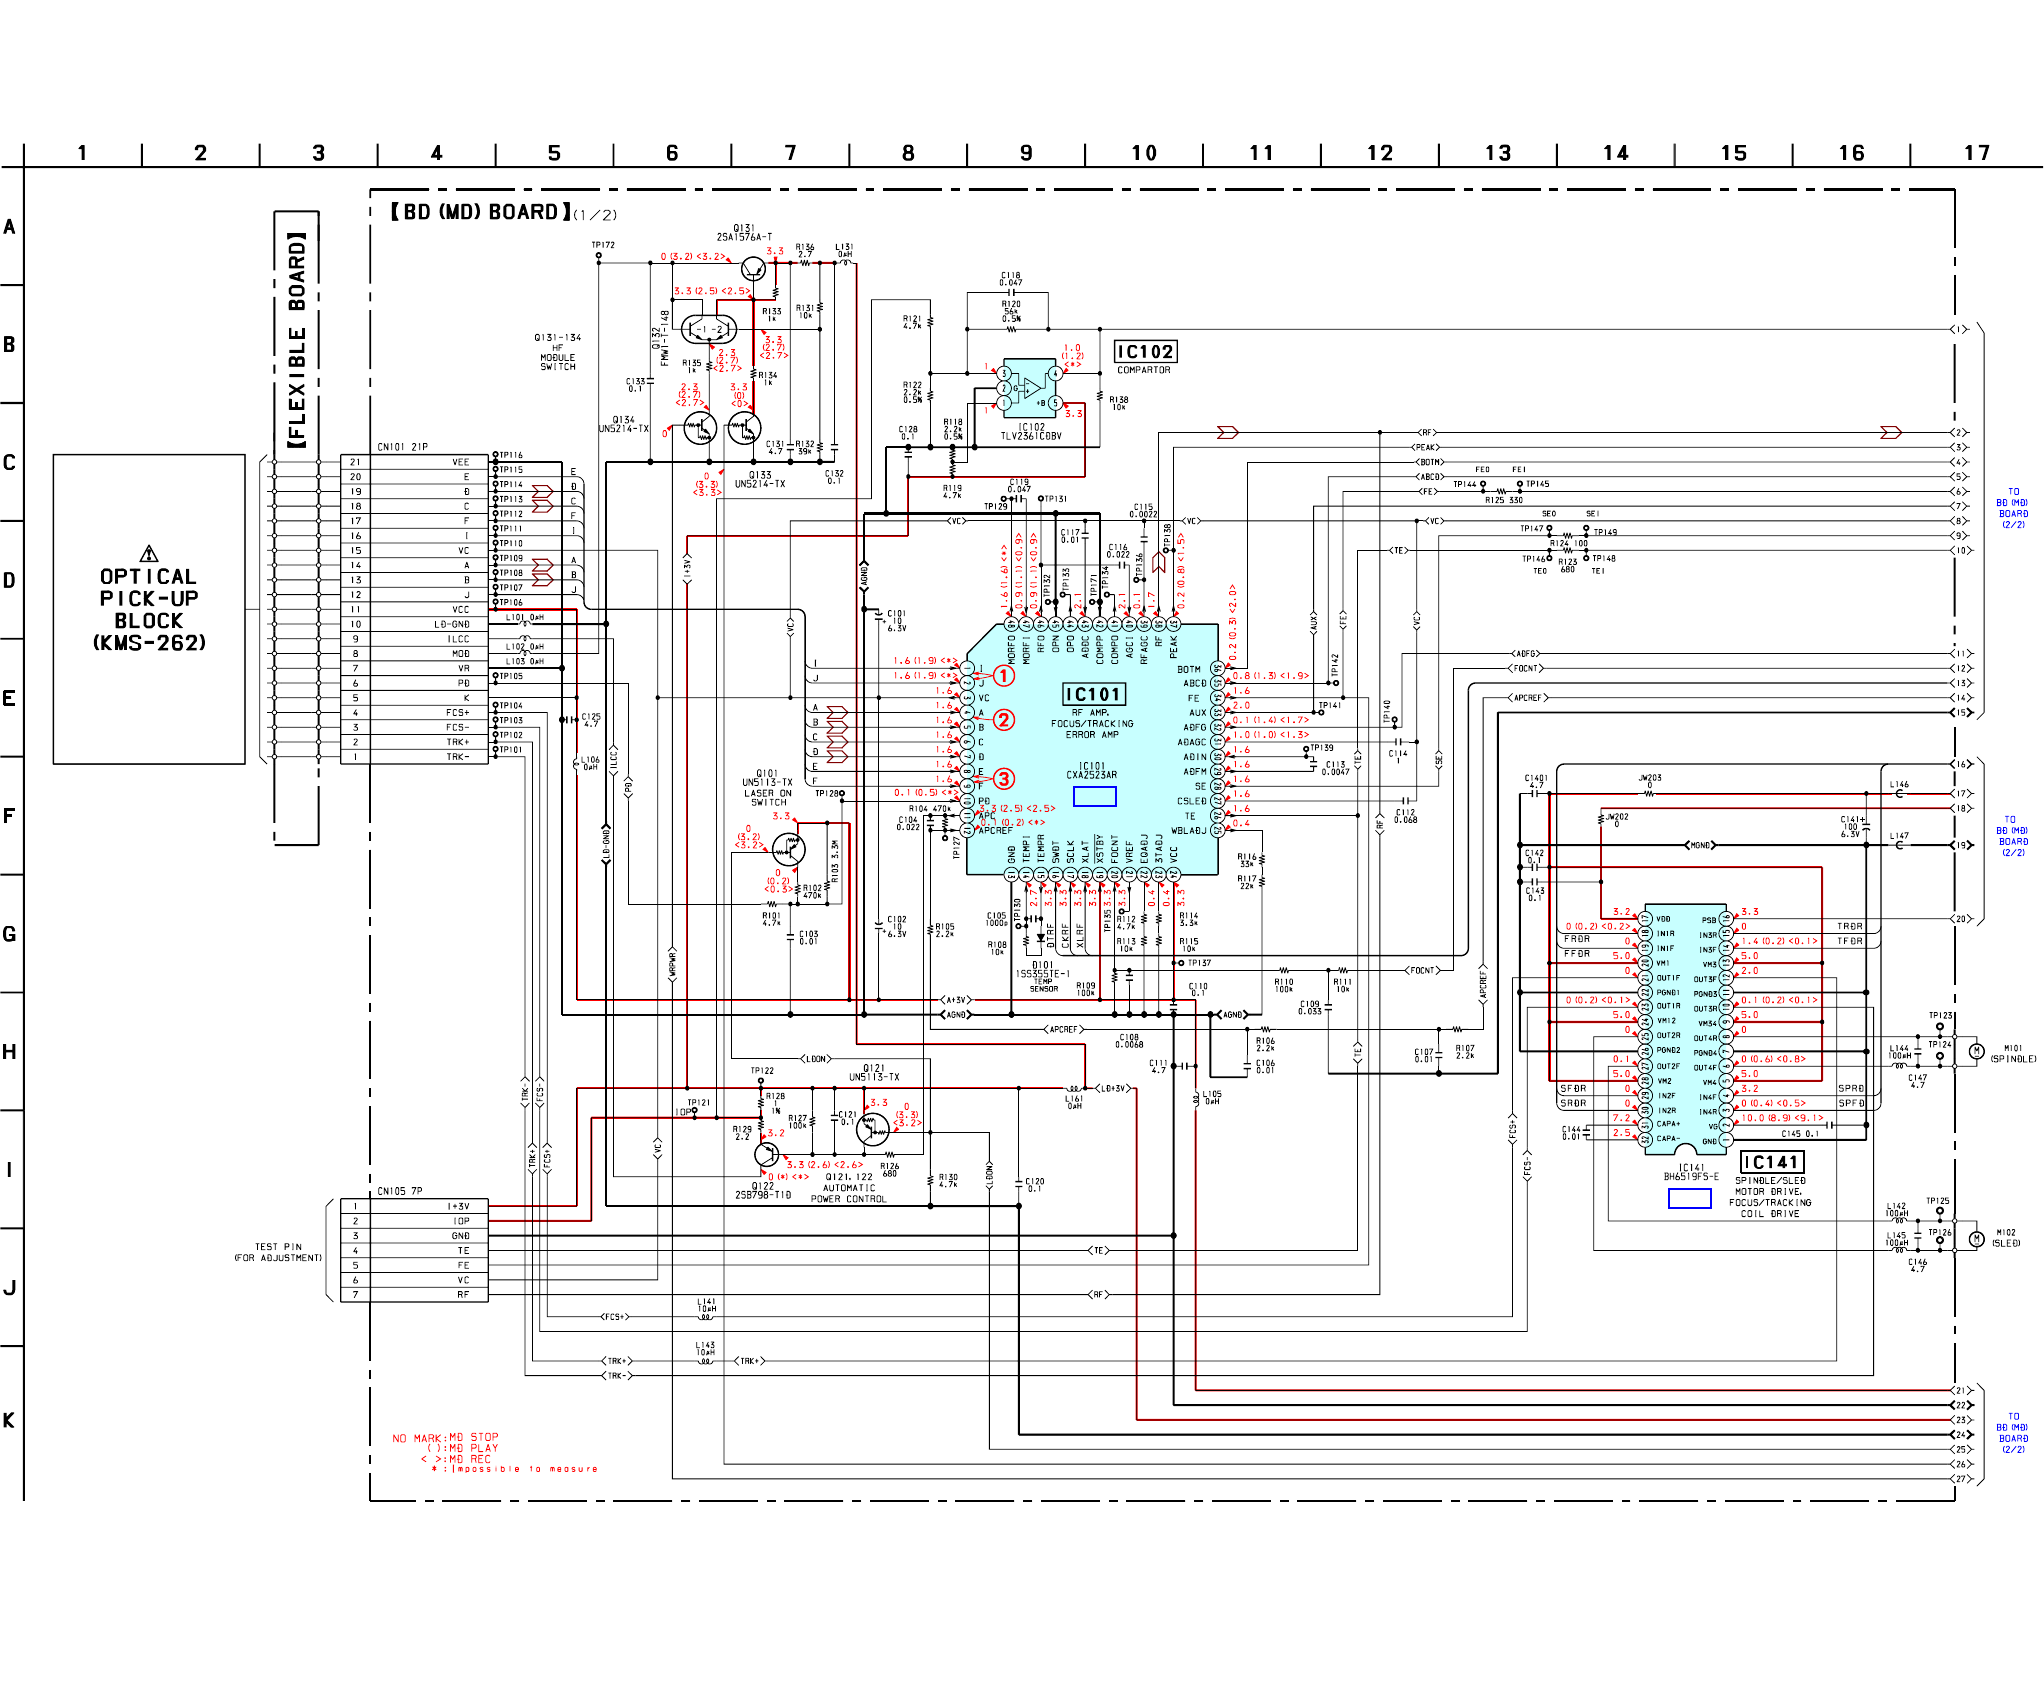Screen dimensions: 2044x1684
Task: Click column header number 9
Action: [x=1026, y=153]
